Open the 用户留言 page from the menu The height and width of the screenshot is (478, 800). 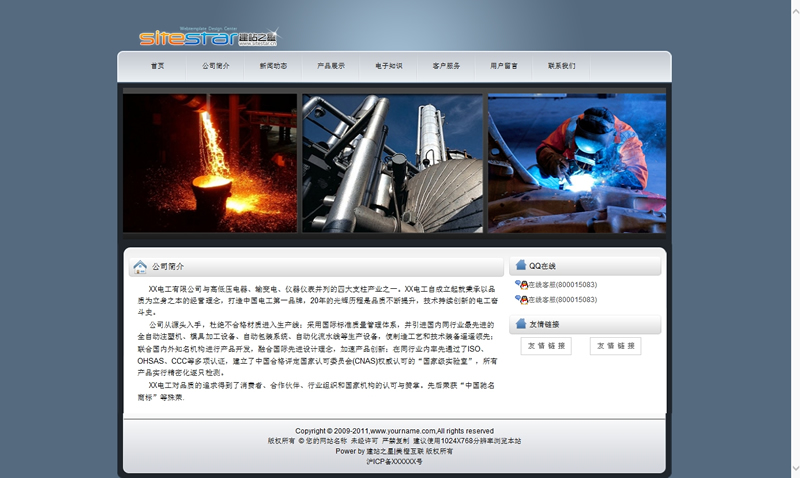tap(504, 66)
